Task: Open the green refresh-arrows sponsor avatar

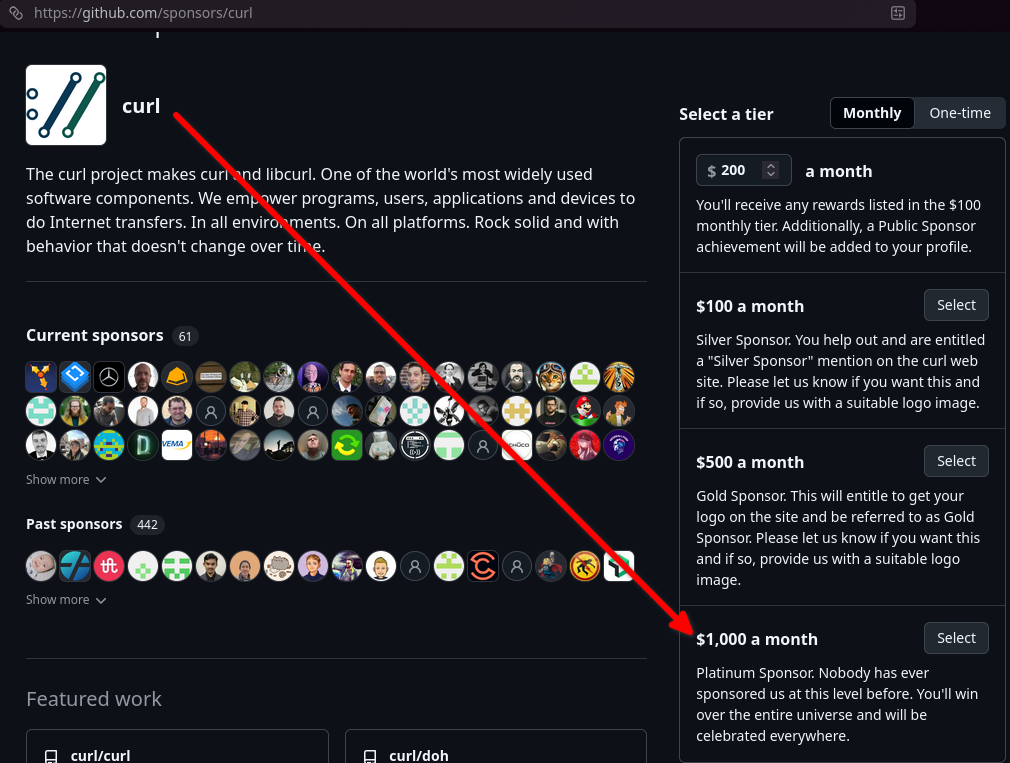Action: pos(347,445)
